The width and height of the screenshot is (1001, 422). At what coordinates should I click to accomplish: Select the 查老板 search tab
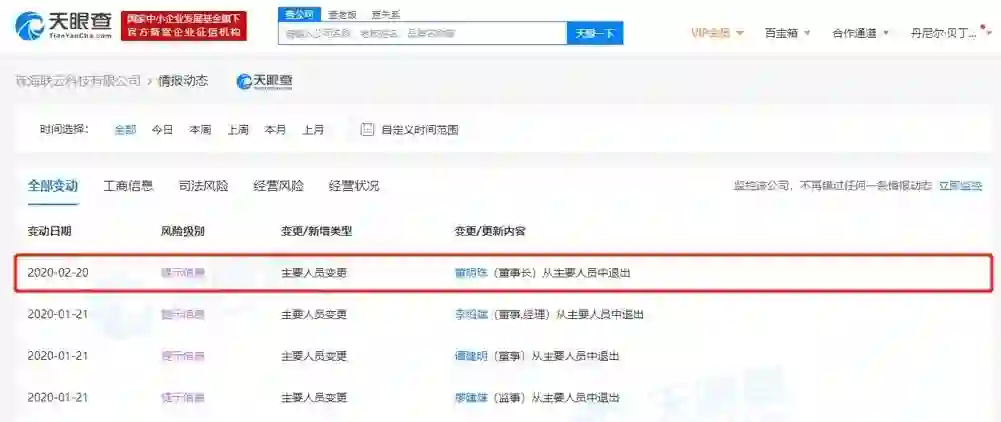point(343,15)
